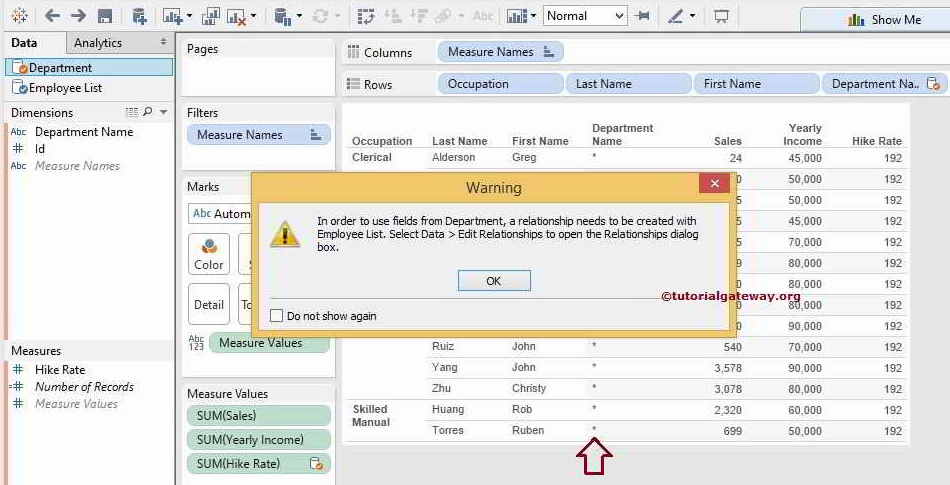
Task: Click the Highlight pen icon
Action: tap(675, 16)
